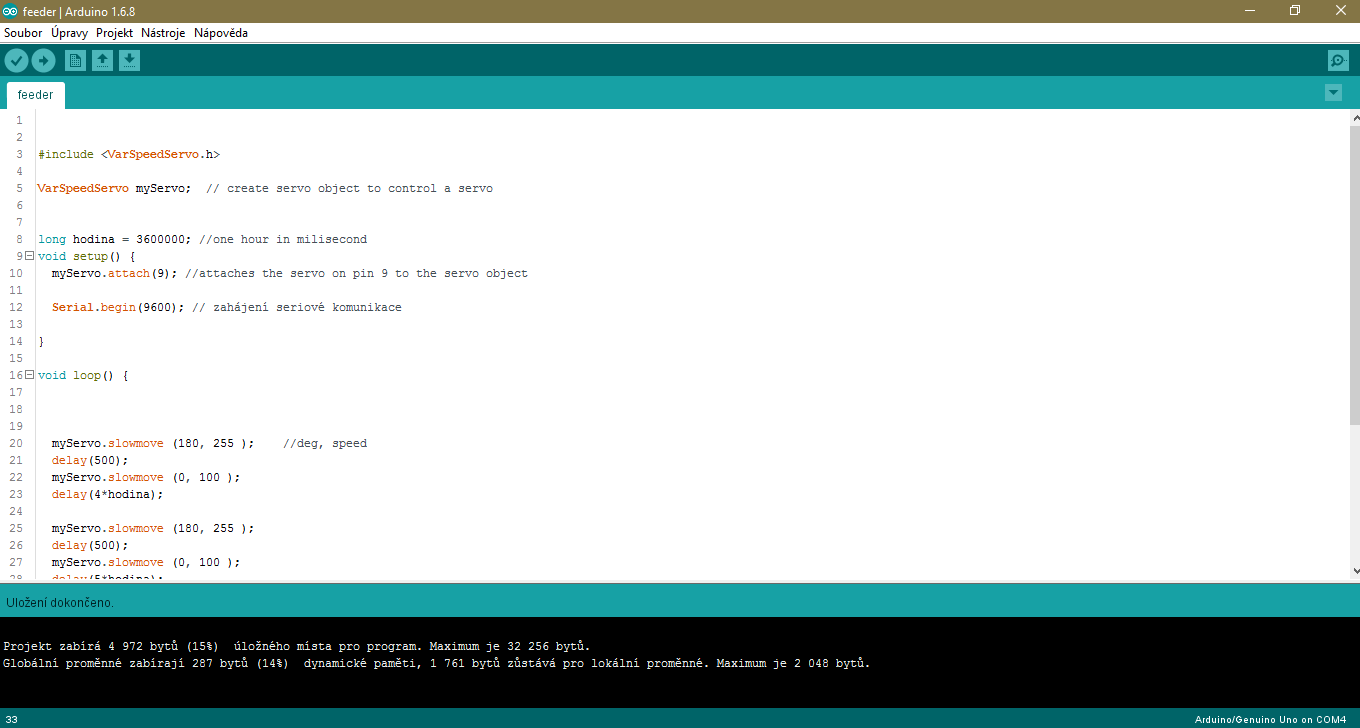This screenshot has height=728, width=1360.
Task: Click the Upload arrow icon
Action: click(x=43, y=61)
